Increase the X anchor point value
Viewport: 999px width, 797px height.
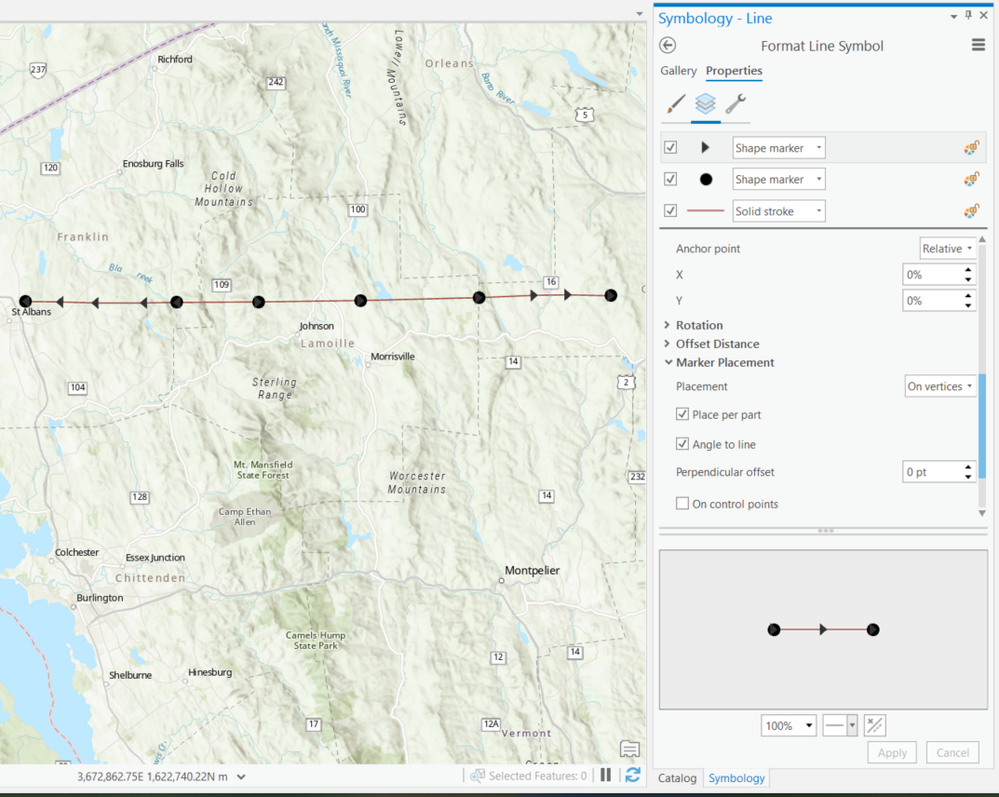(x=968, y=269)
